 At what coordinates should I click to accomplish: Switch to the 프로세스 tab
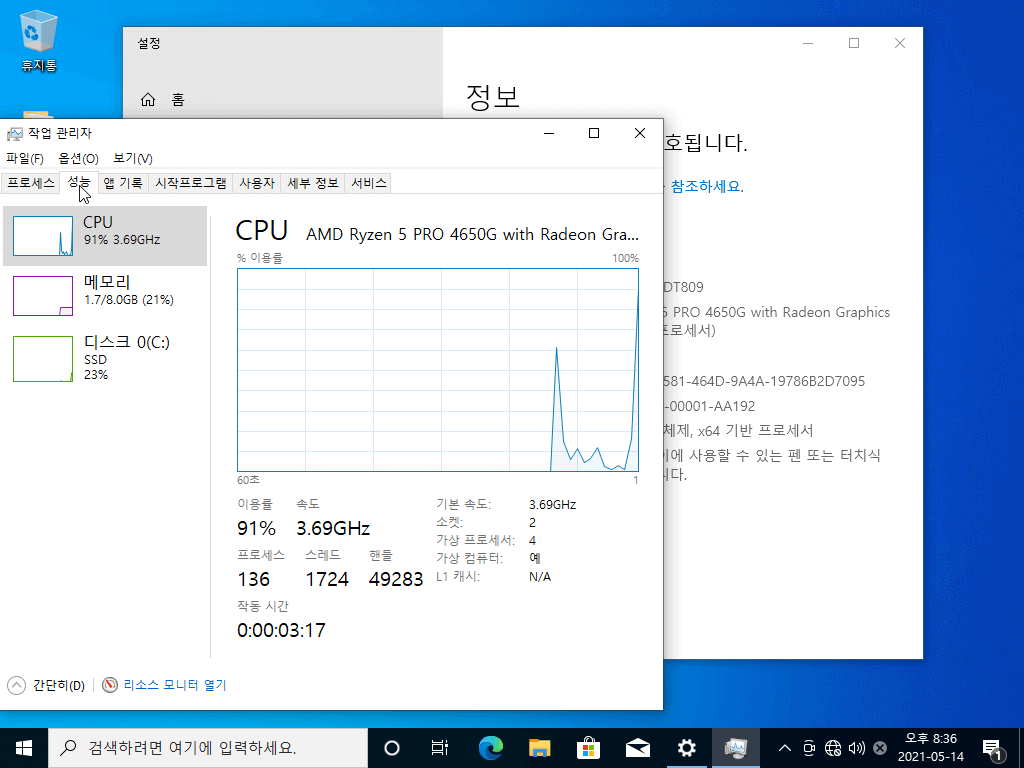click(31, 183)
